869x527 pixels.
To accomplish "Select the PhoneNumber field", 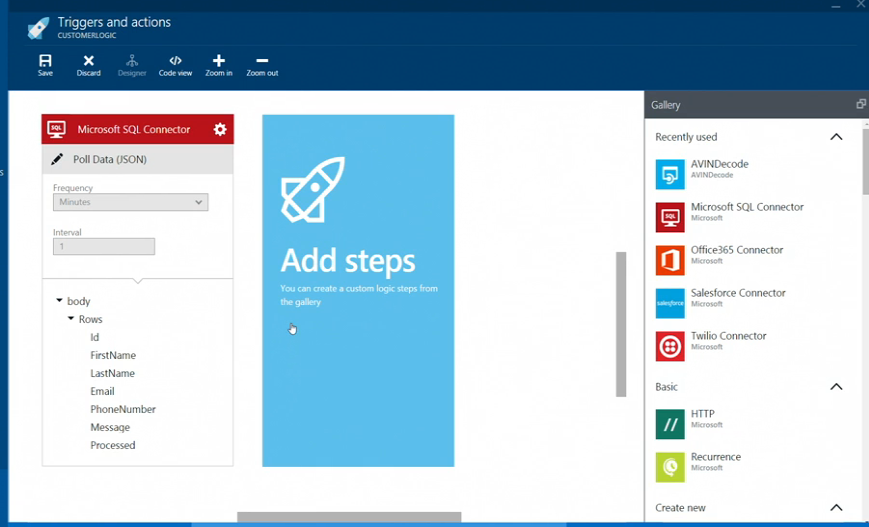I will point(123,410).
